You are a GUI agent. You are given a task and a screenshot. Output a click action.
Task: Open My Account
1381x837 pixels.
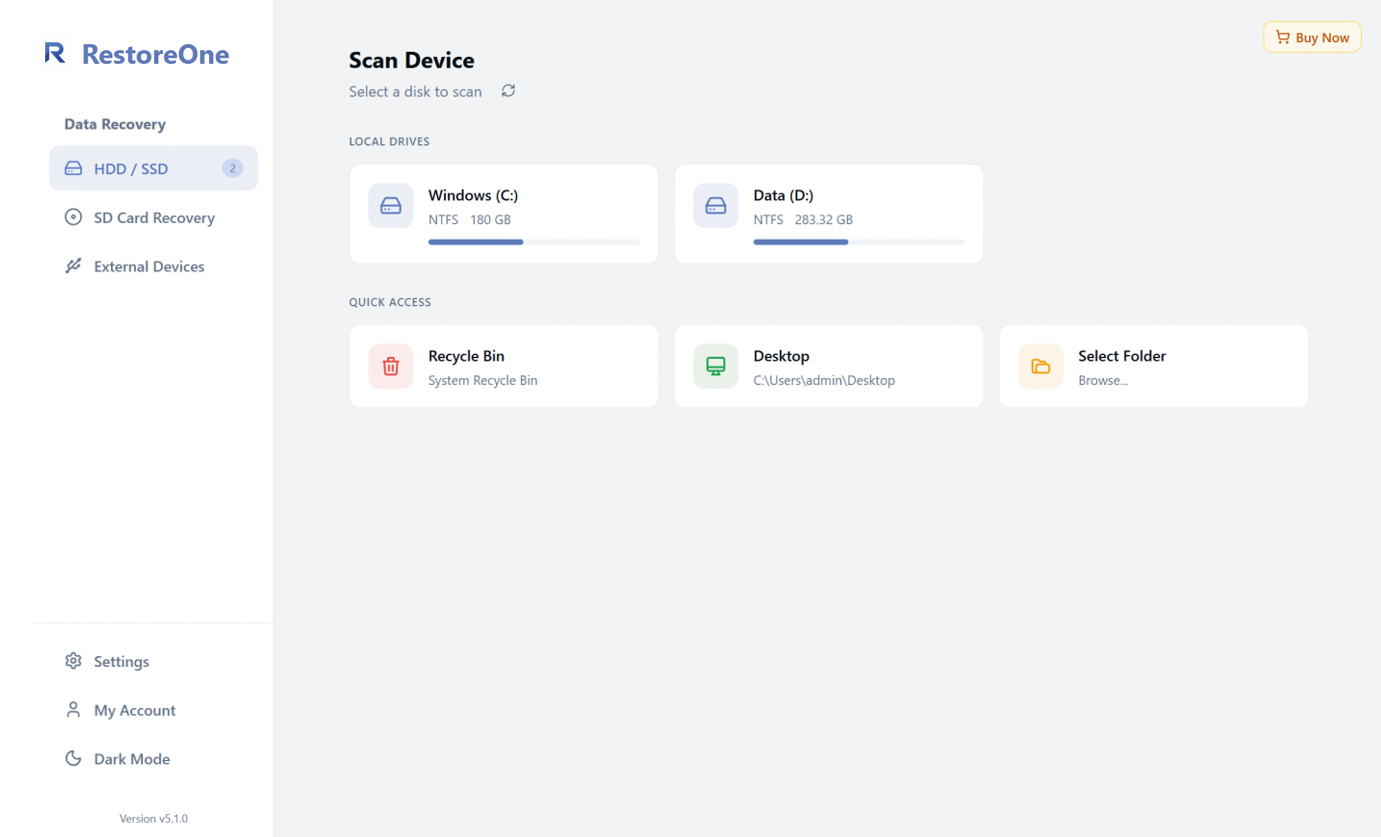(x=154, y=710)
